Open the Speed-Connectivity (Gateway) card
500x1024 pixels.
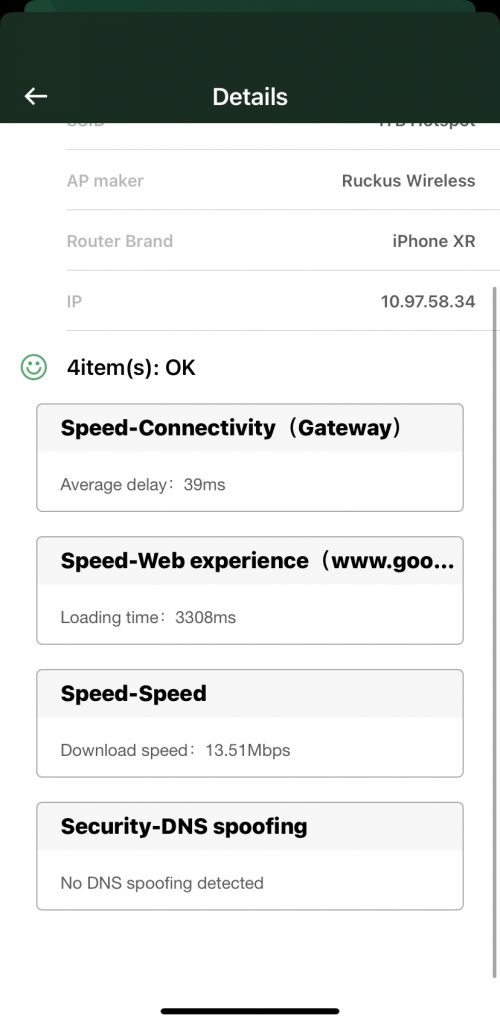(x=250, y=457)
